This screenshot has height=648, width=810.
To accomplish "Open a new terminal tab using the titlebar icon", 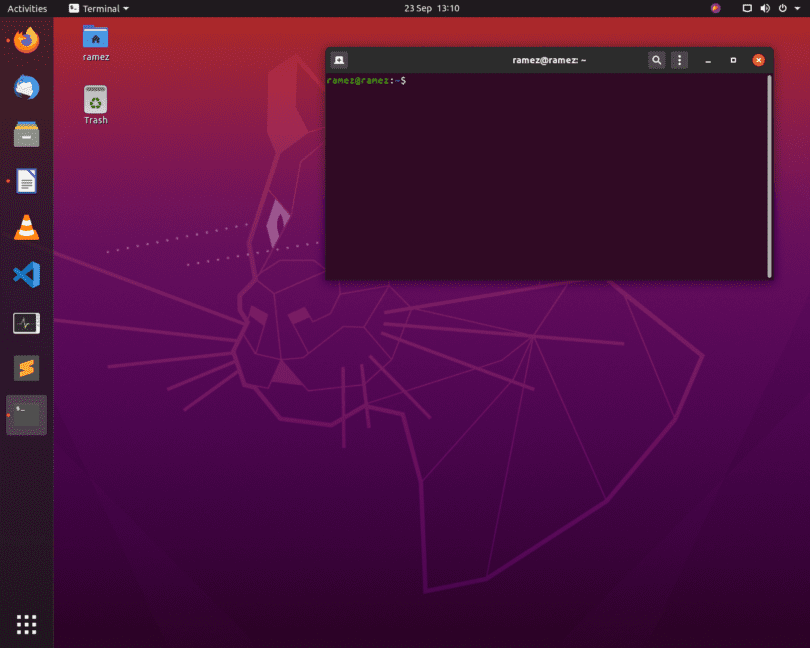I will click(339, 60).
